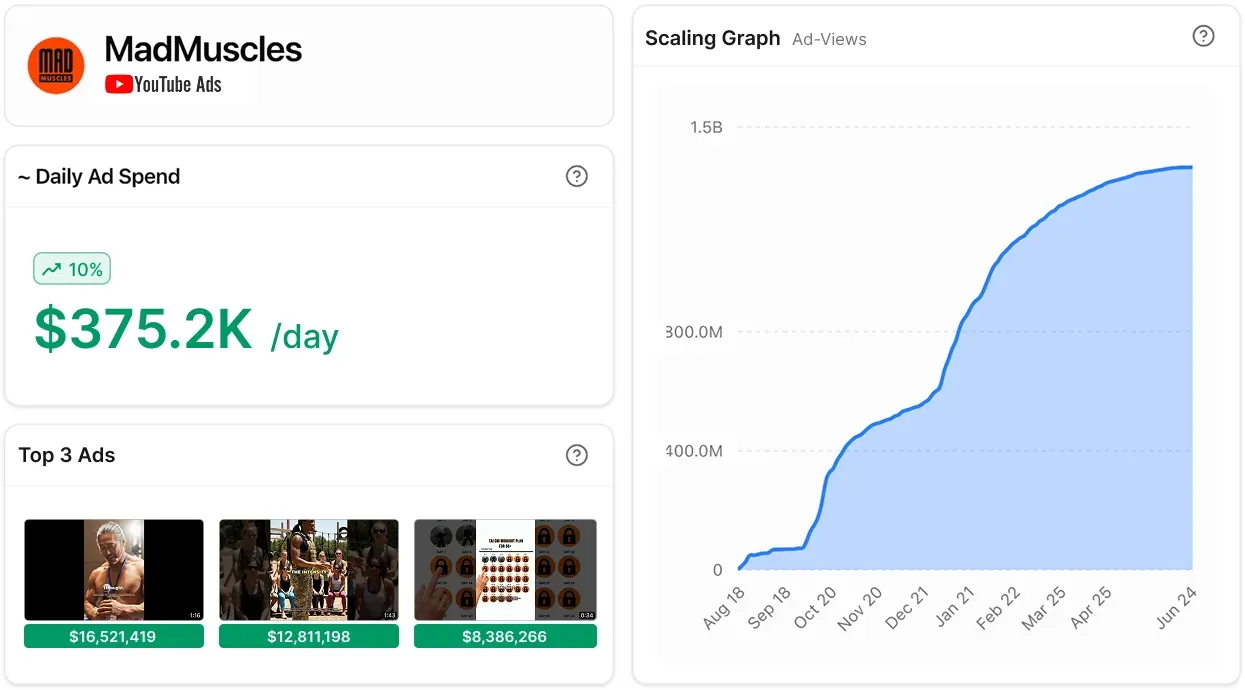
Task: Click the 1.5B y-axis label
Action: (x=706, y=127)
